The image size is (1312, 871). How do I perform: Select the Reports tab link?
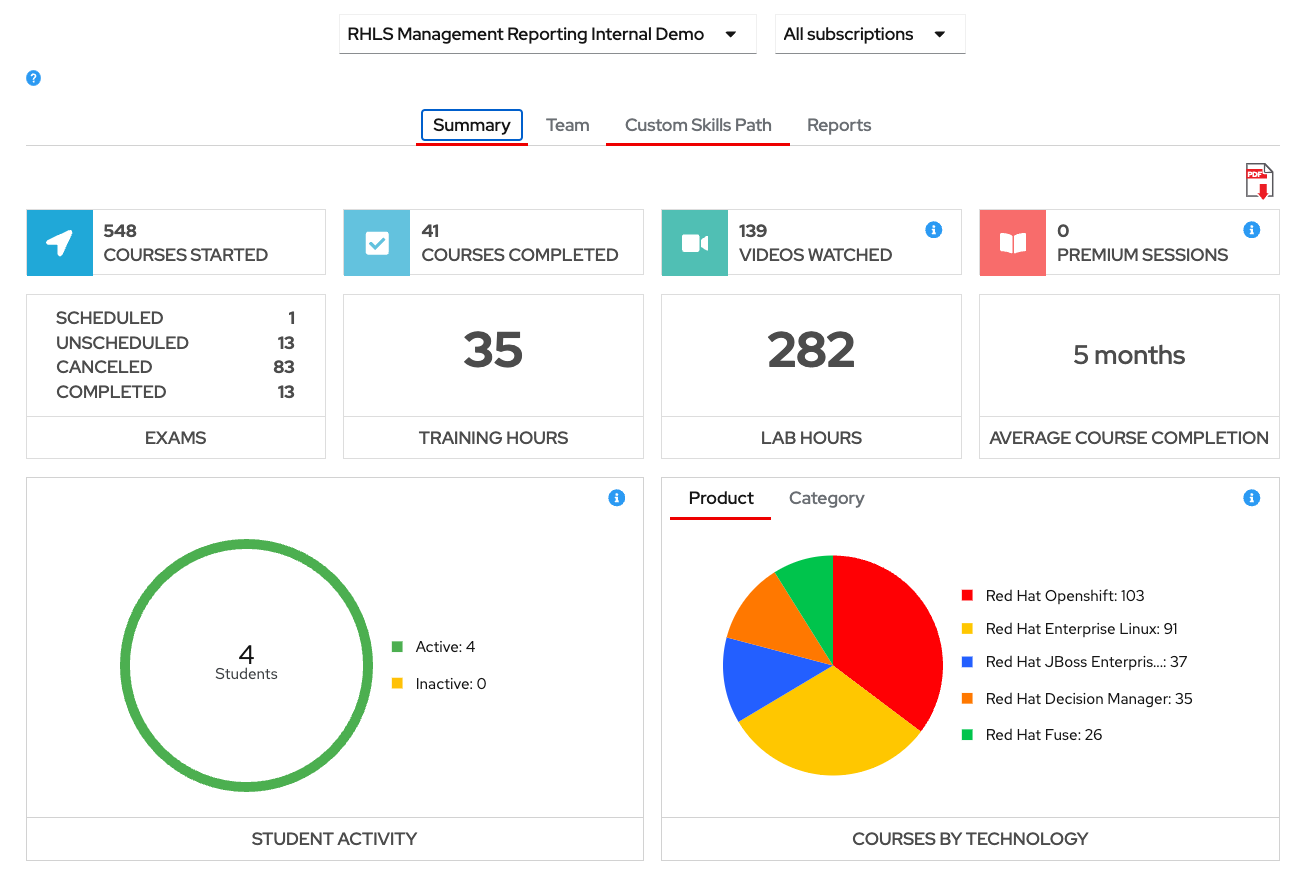(x=839, y=124)
